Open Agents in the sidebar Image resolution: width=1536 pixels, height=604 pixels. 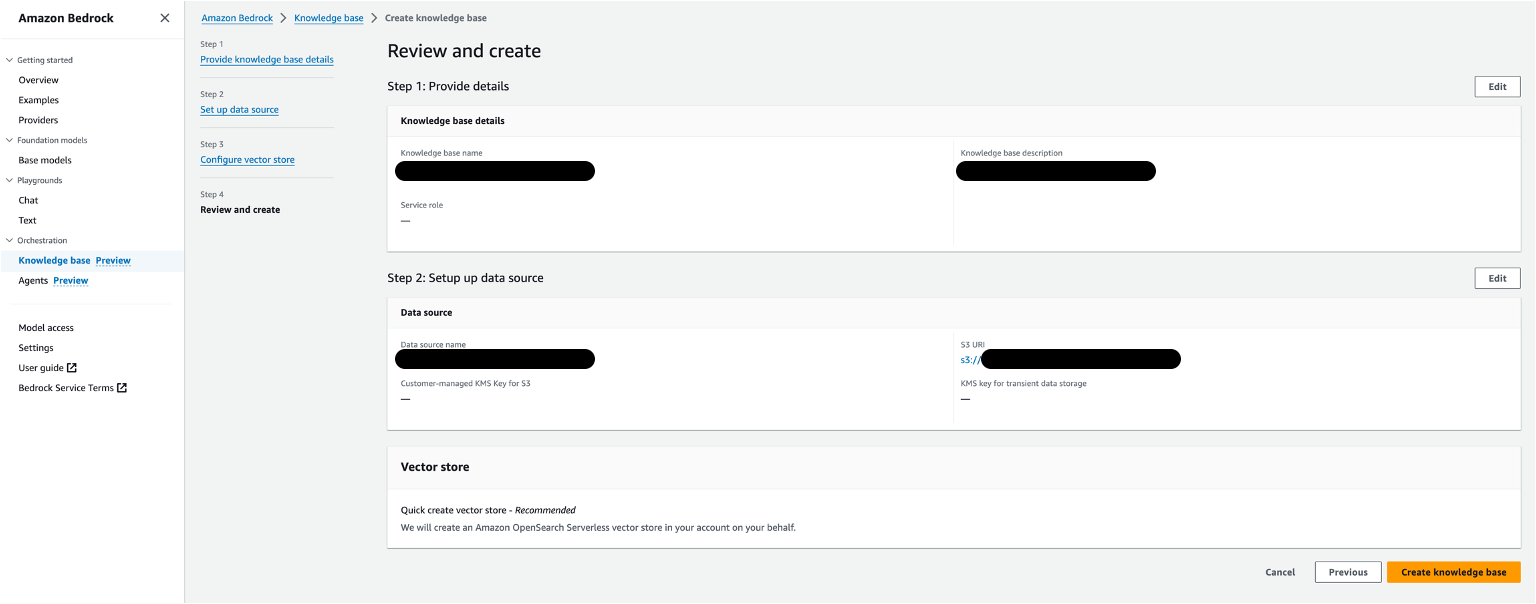[x=33, y=280]
